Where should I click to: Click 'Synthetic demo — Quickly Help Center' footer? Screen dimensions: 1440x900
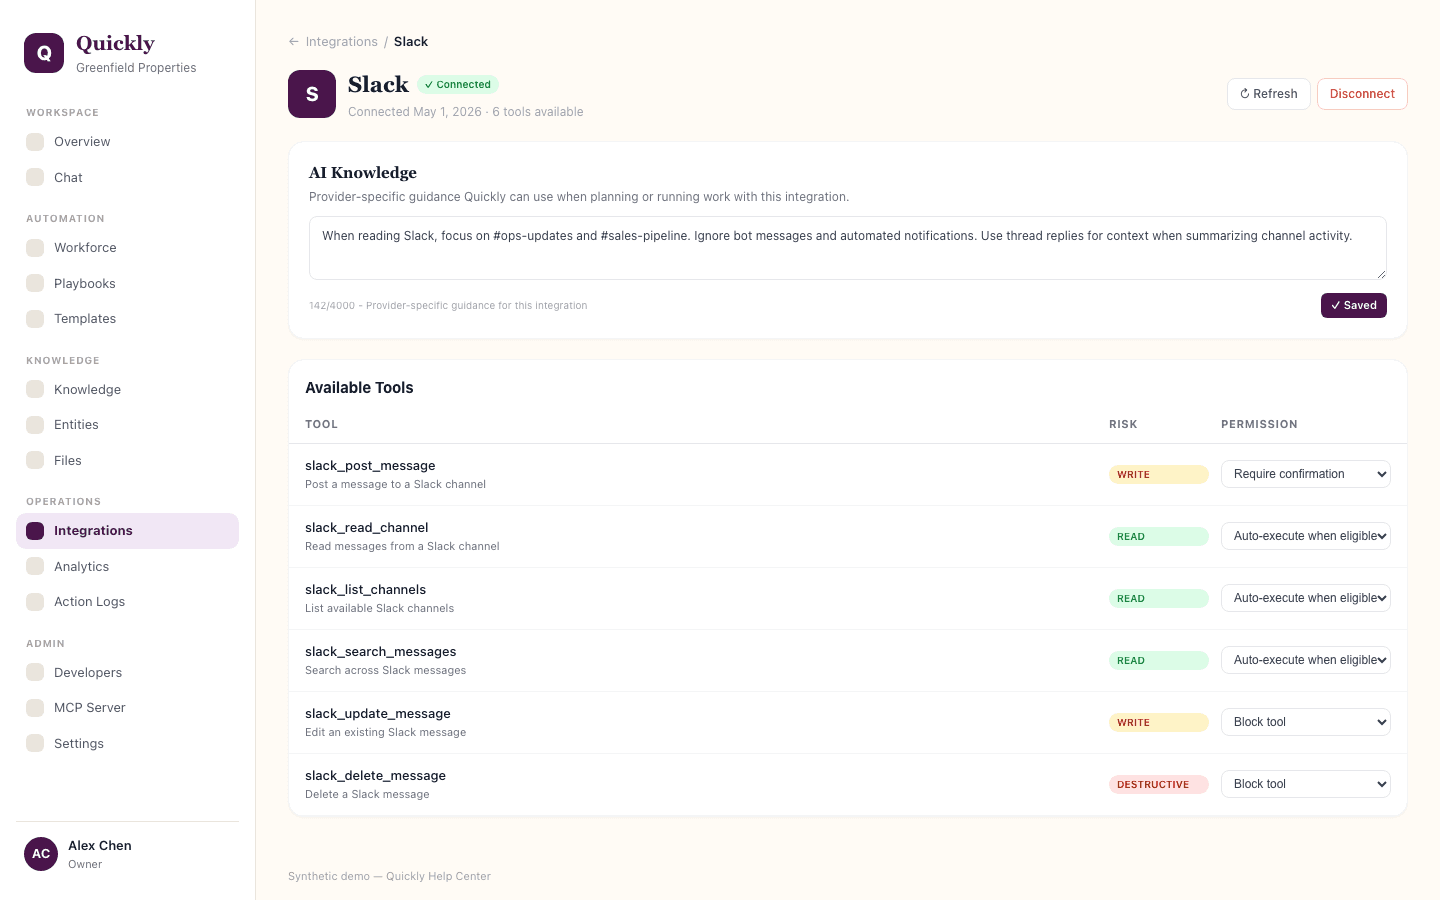(389, 876)
